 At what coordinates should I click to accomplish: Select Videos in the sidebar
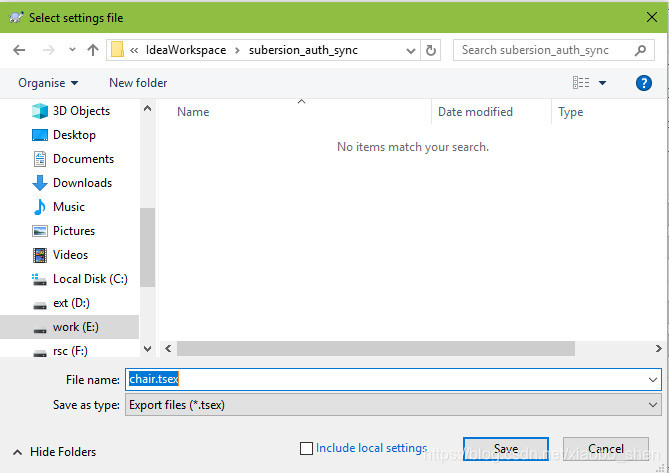click(60, 255)
